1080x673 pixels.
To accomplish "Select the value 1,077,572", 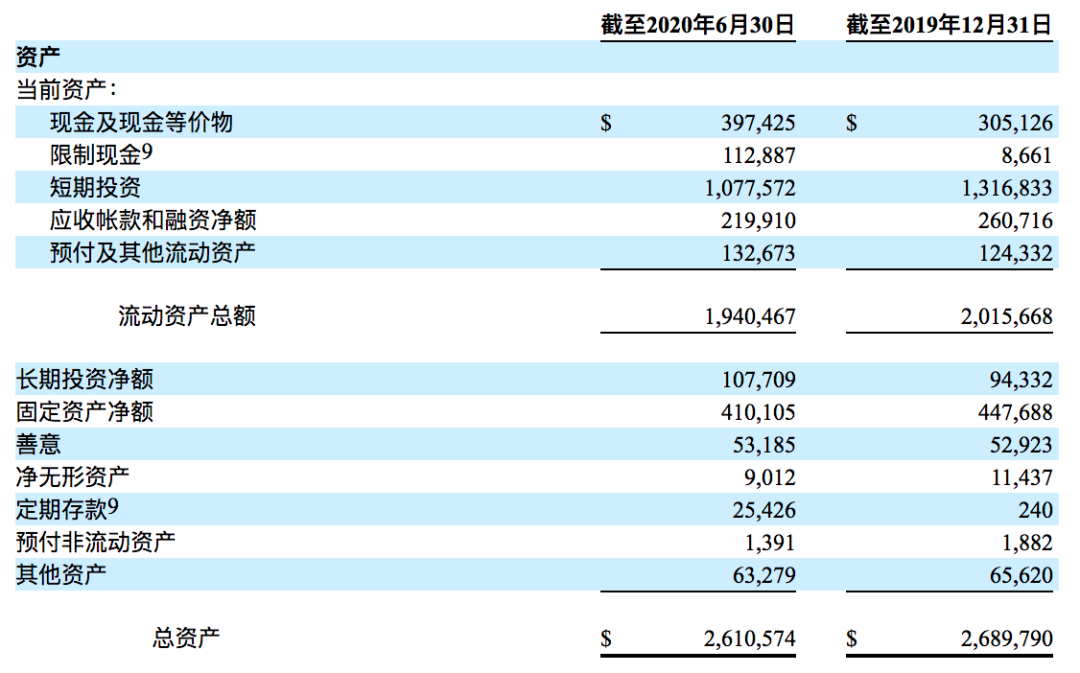I will [750, 188].
